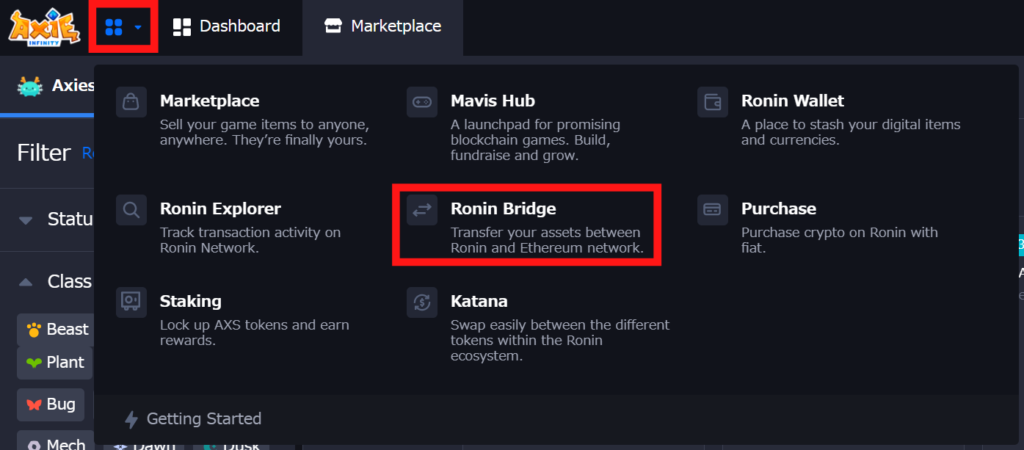Toggle the Plant class filter

click(x=55, y=362)
